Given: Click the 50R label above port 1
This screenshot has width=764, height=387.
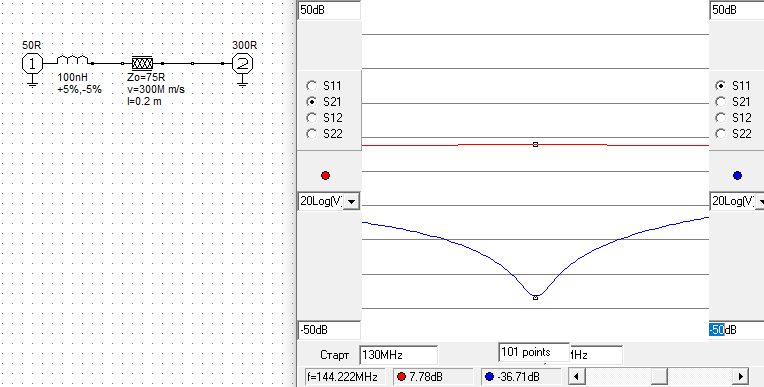Looking at the screenshot, I should [x=32, y=45].
